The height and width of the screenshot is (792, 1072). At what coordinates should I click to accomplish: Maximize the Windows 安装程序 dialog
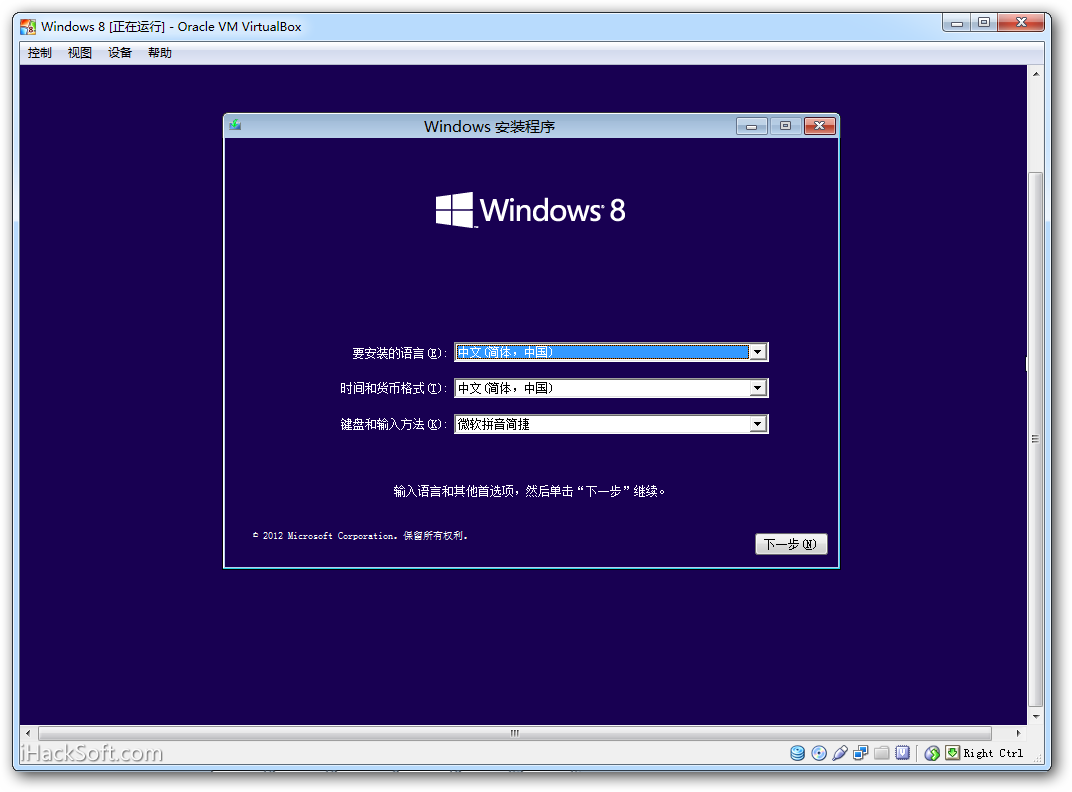pos(786,126)
